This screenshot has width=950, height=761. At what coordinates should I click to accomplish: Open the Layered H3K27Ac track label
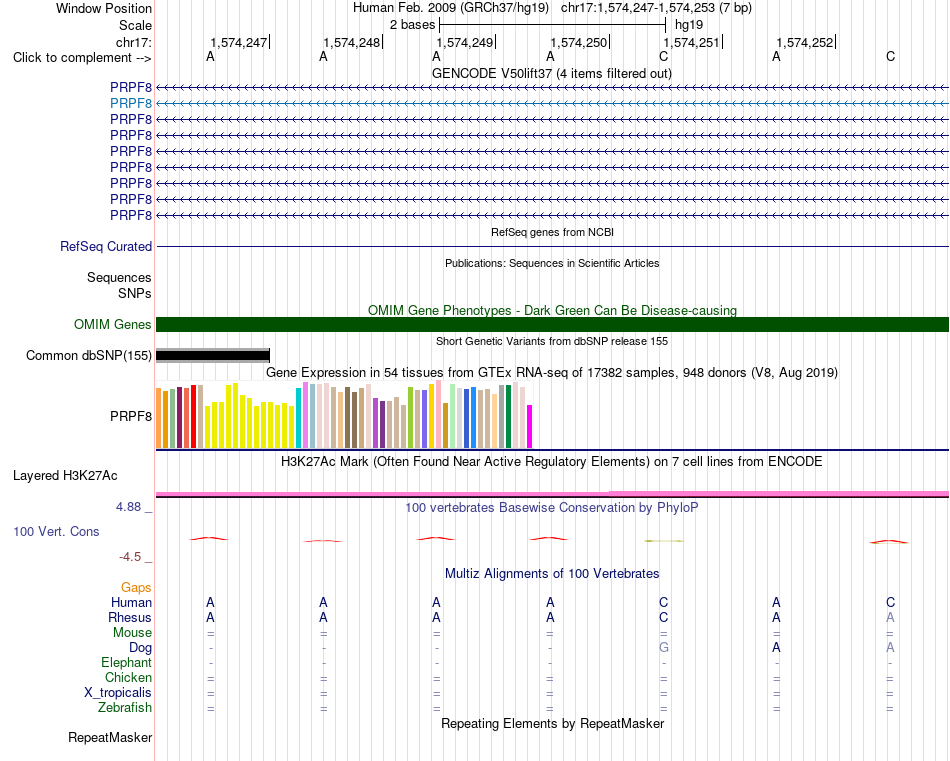pos(65,476)
